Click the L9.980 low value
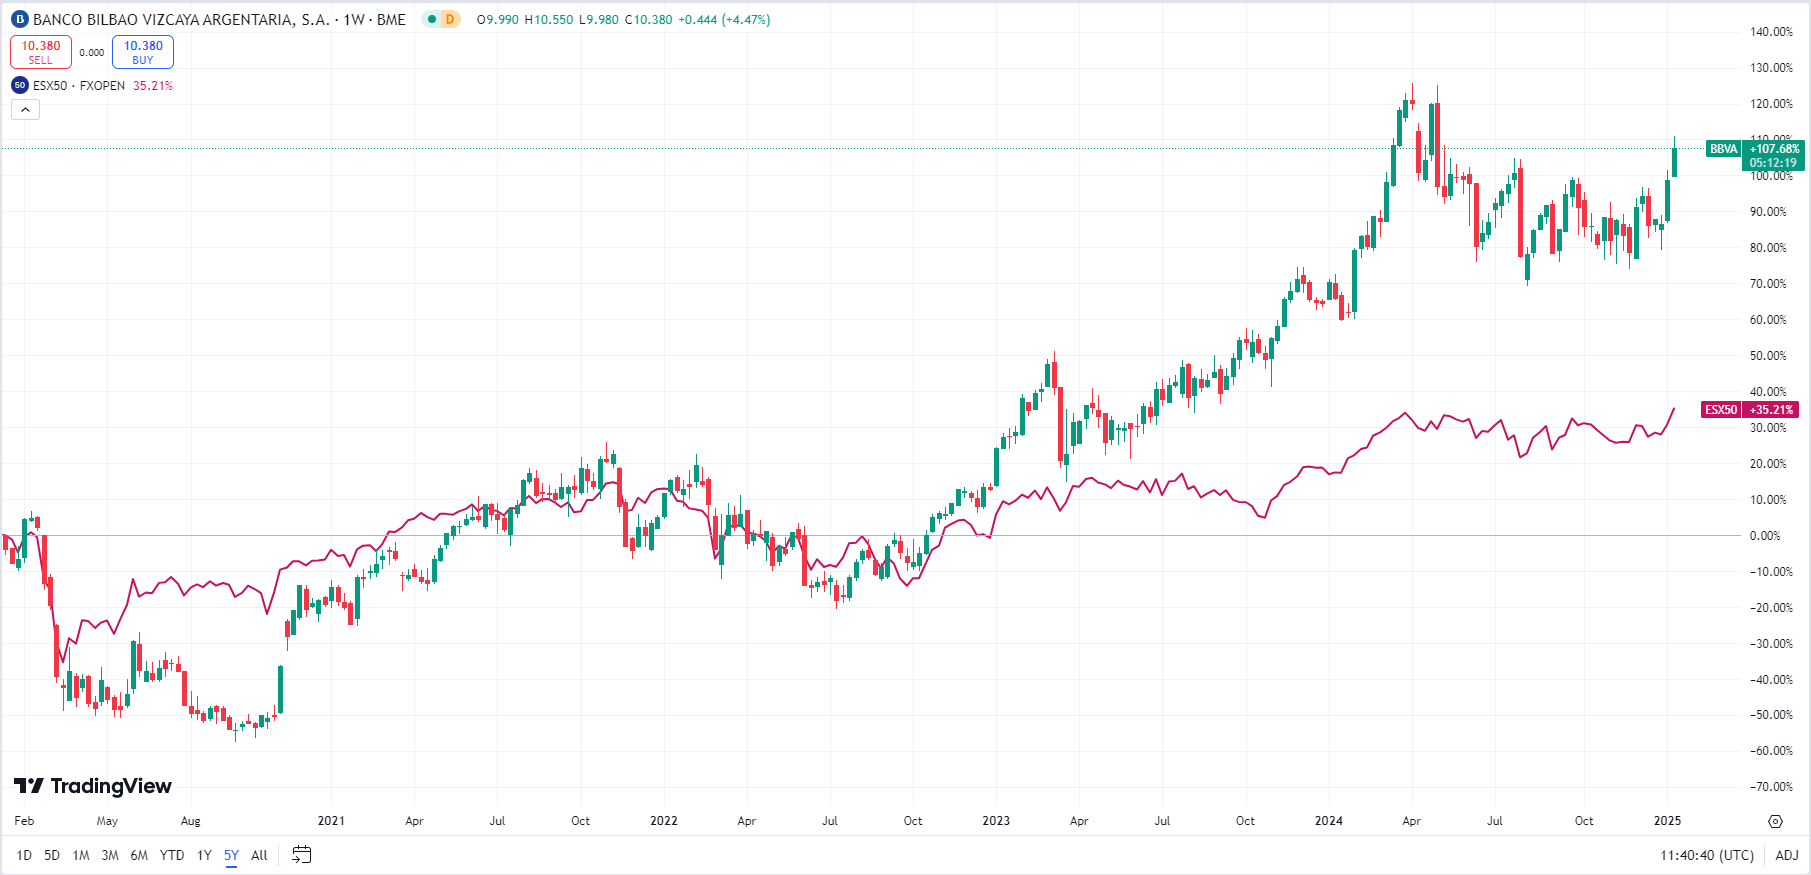The image size is (1811, 875). pos(599,19)
